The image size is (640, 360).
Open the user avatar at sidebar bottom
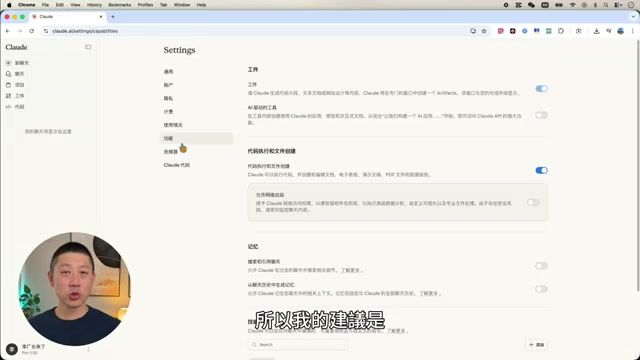coord(12,349)
